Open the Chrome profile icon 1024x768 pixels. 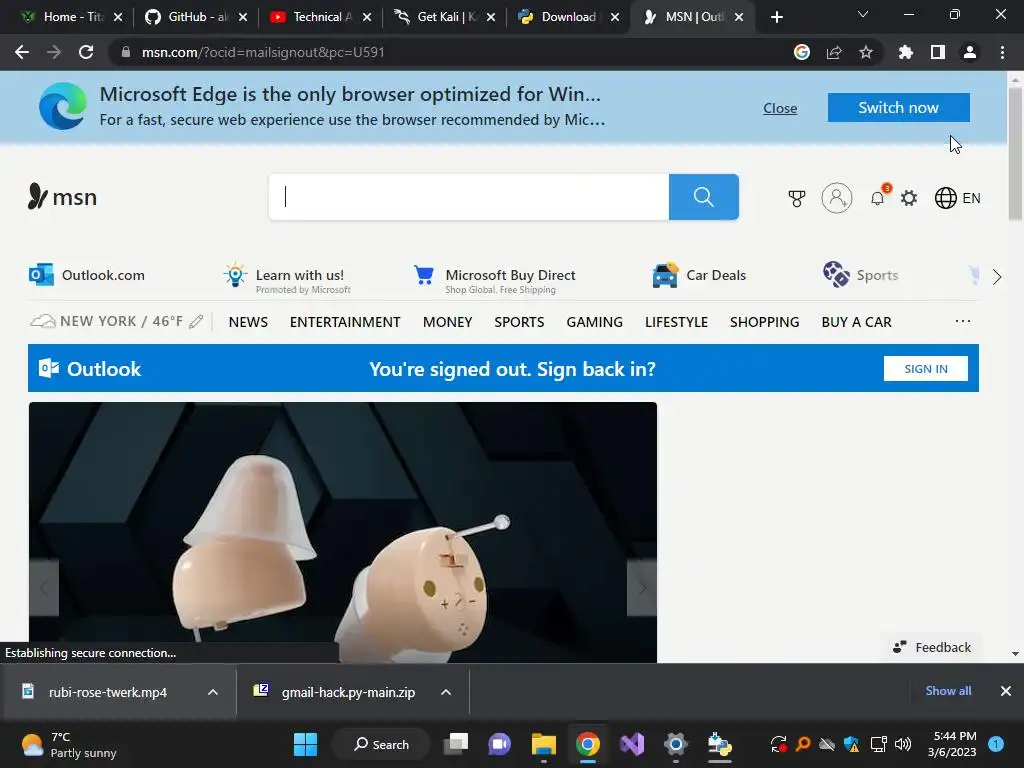coord(970,52)
